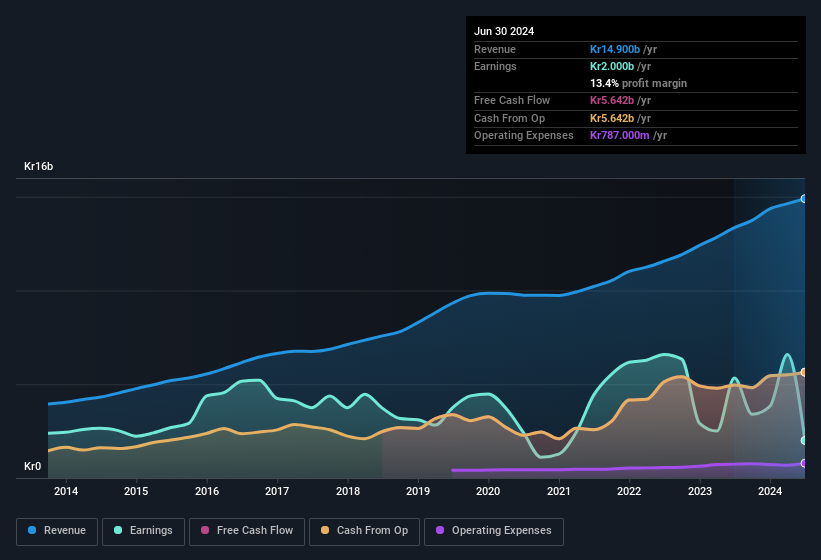Click the 2021 x-axis label

[559, 491]
